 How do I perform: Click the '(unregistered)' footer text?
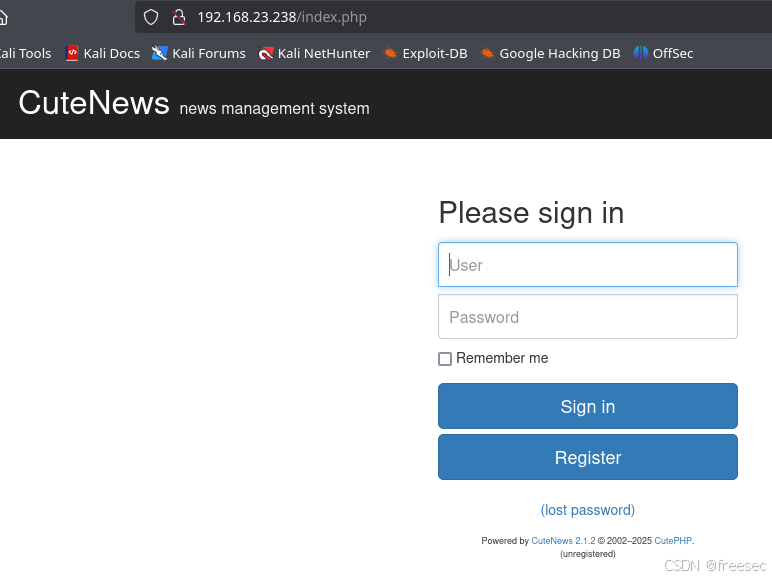588,554
